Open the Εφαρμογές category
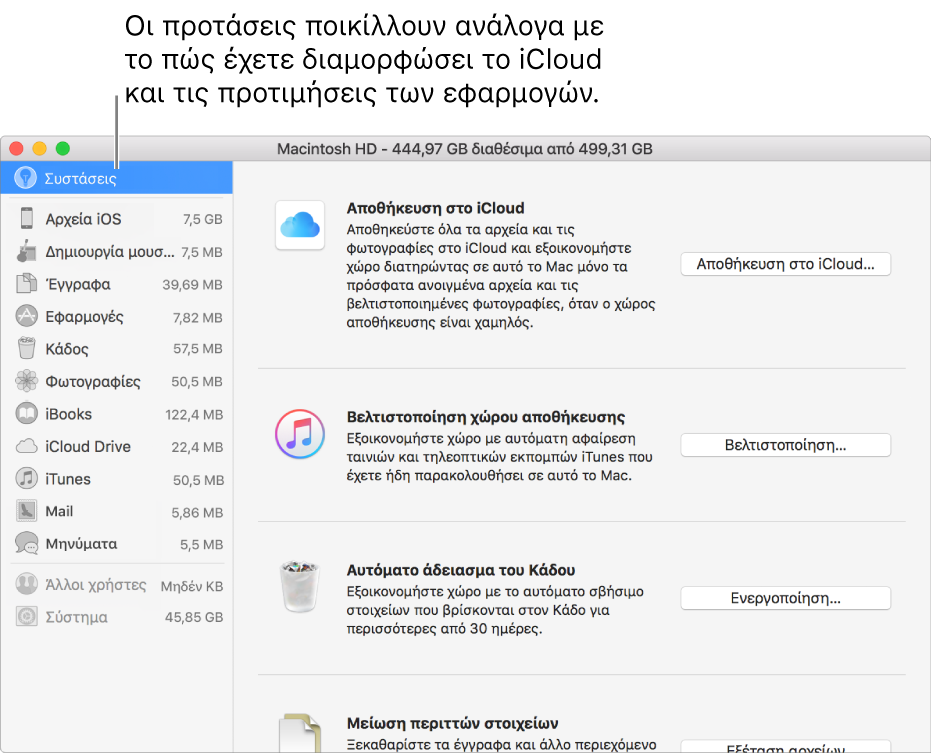Screen dimensions: 931x753 coord(116,317)
